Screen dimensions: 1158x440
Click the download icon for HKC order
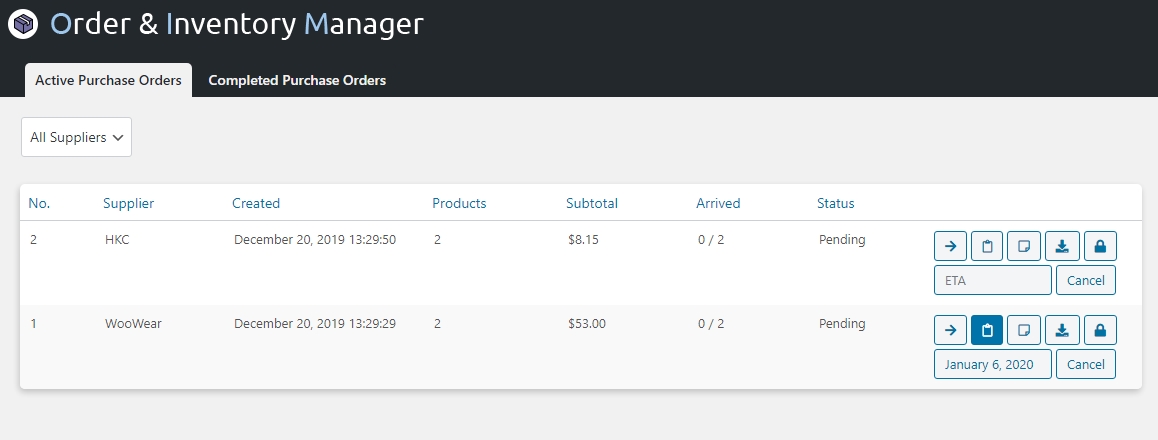[x=1062, y=246]
